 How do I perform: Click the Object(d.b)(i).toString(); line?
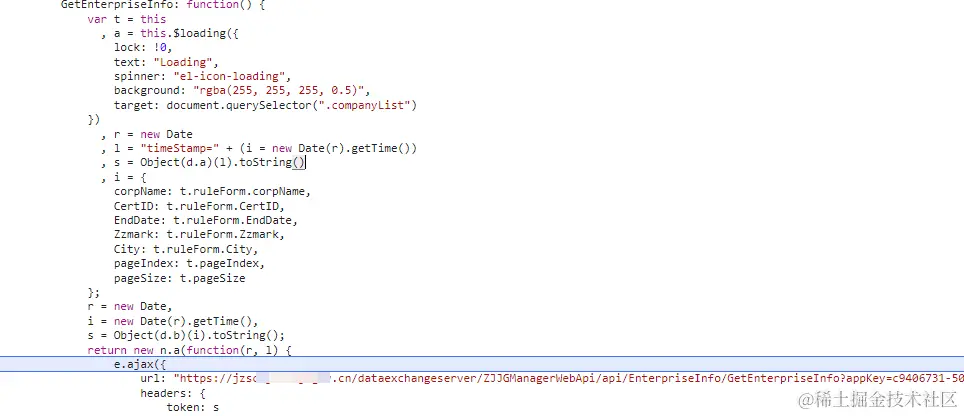point(186,336)
